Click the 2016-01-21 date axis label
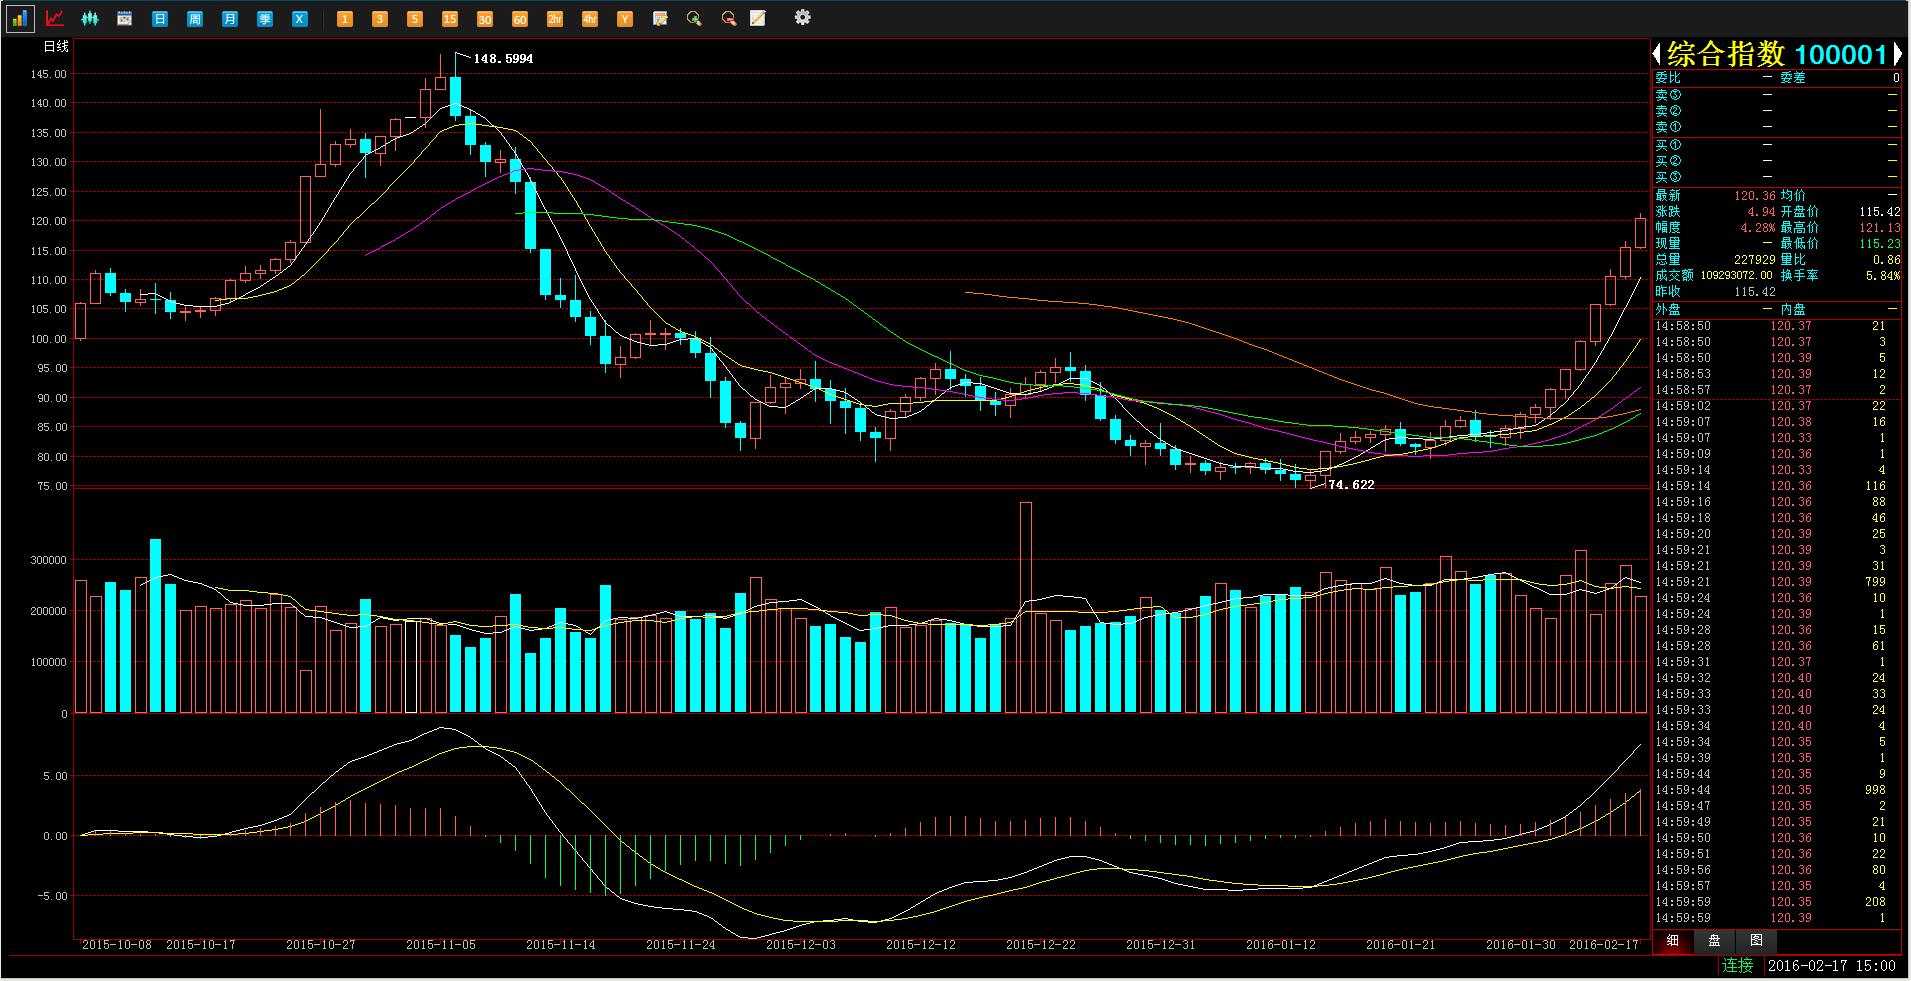The image size is (1911, 981). pyautogui.click(x=1401, y=945)
